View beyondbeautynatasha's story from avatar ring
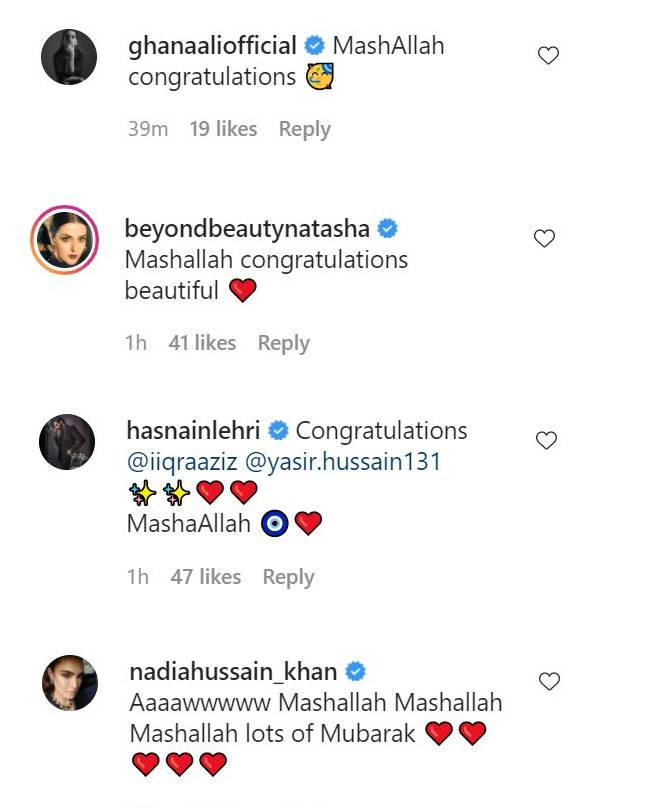This screenshot has height=808, width=651. pyautogui.click(x=64, y=240)
